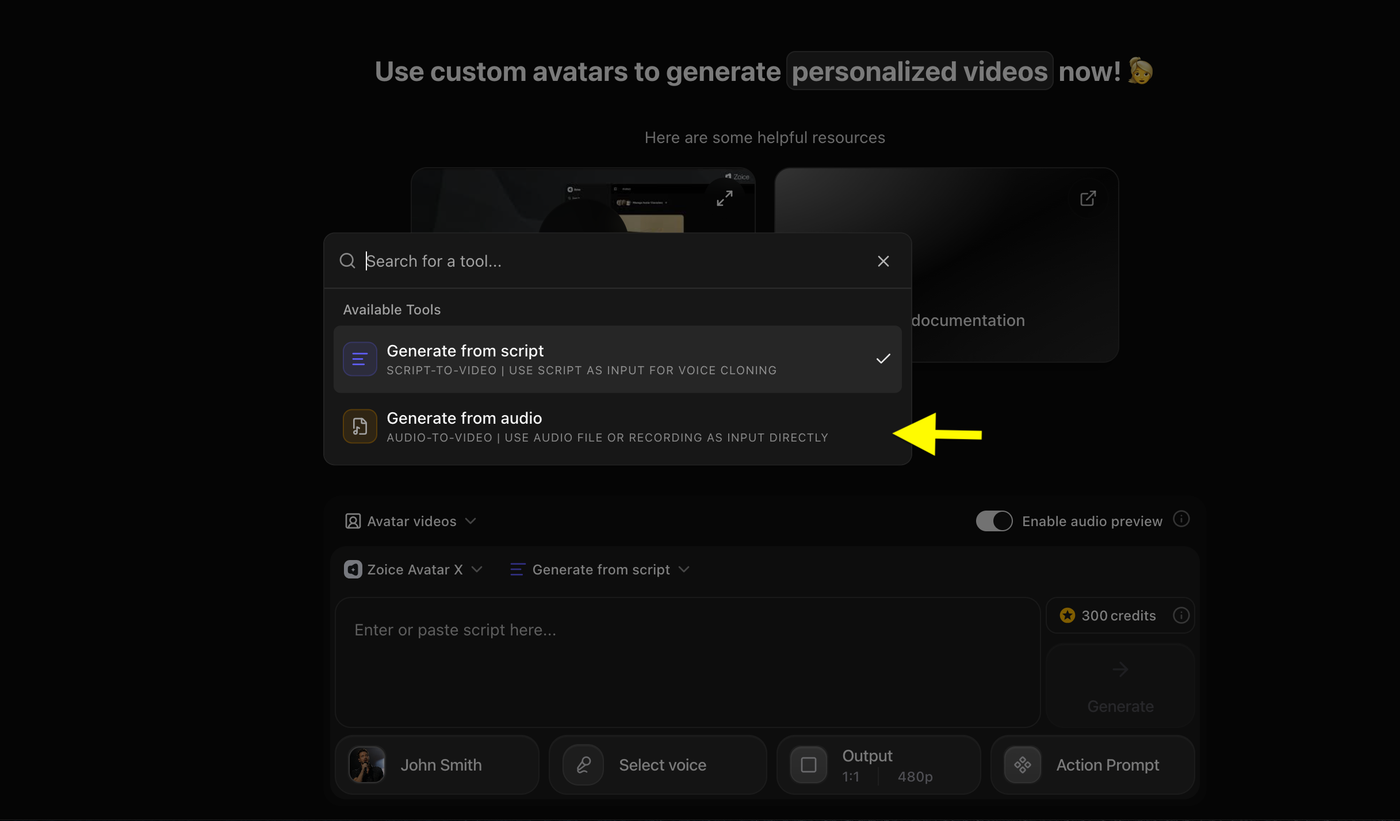
Task: Click the Generate arrow button
Action: coord(1120,686)
